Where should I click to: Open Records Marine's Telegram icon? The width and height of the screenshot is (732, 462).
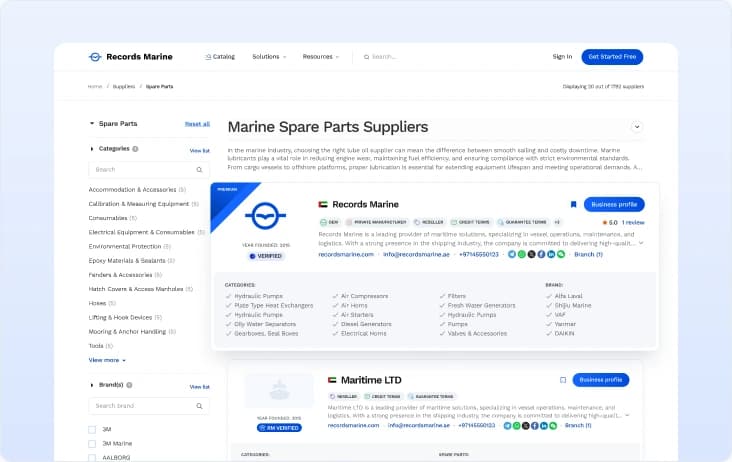(512, 254)
